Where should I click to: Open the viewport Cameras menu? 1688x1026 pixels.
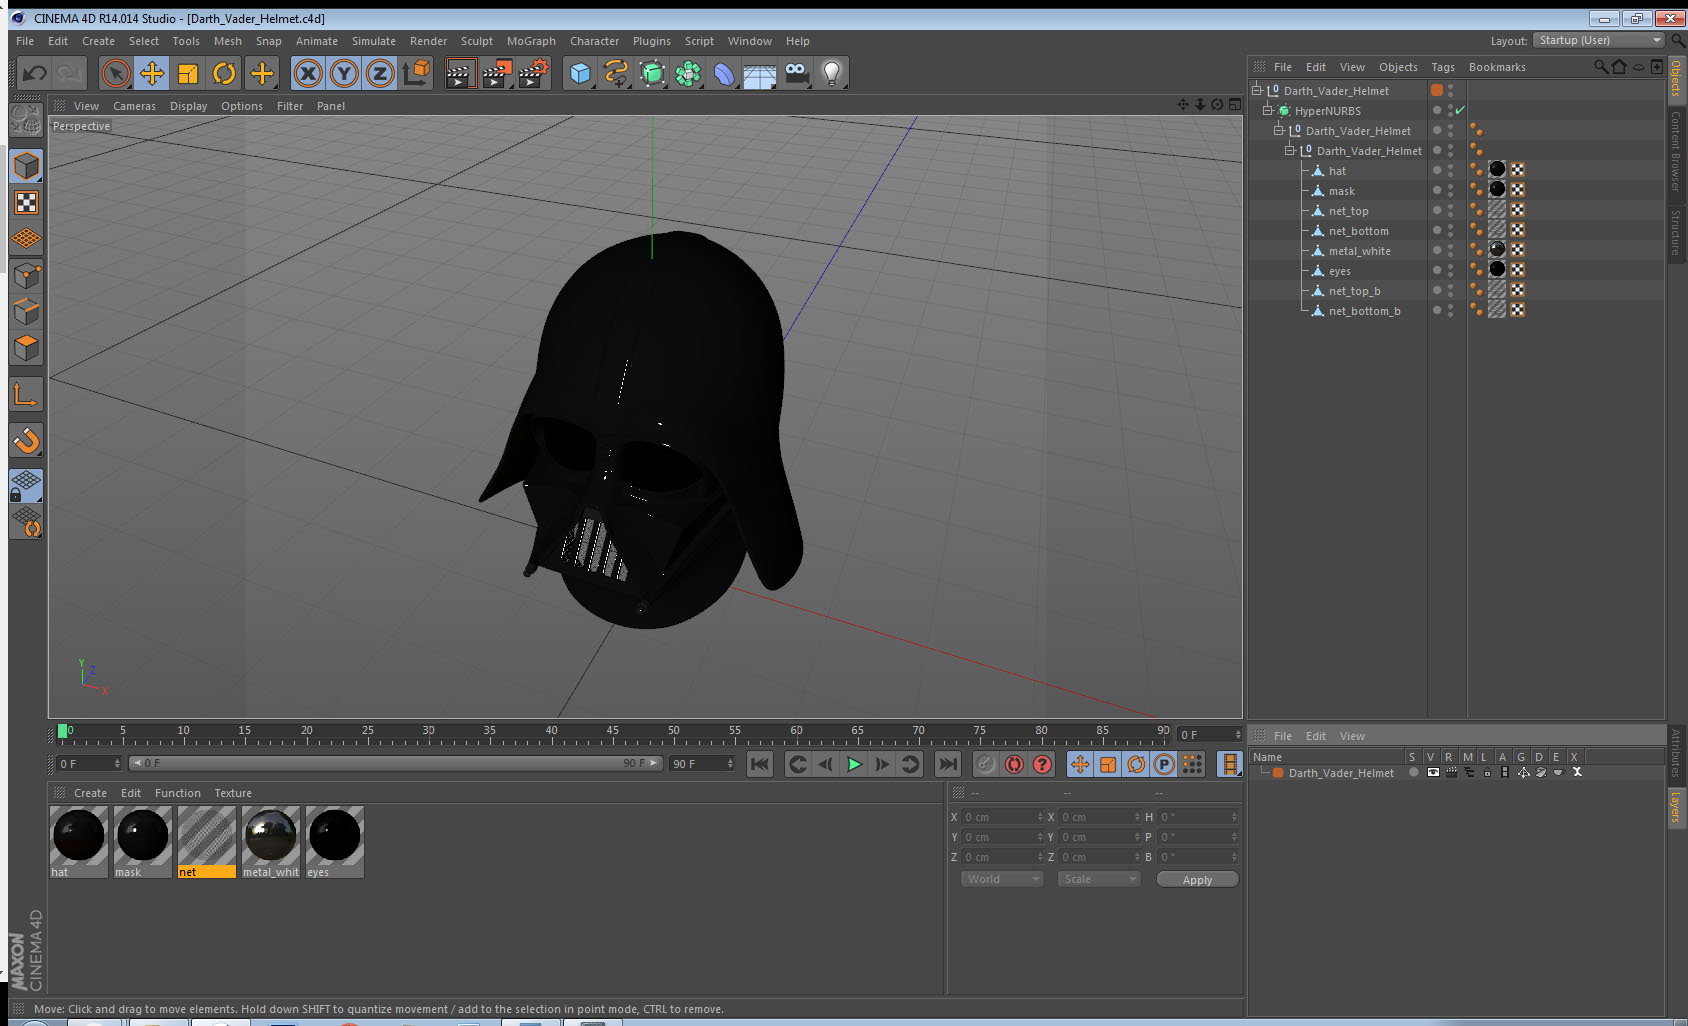[134, 106]
